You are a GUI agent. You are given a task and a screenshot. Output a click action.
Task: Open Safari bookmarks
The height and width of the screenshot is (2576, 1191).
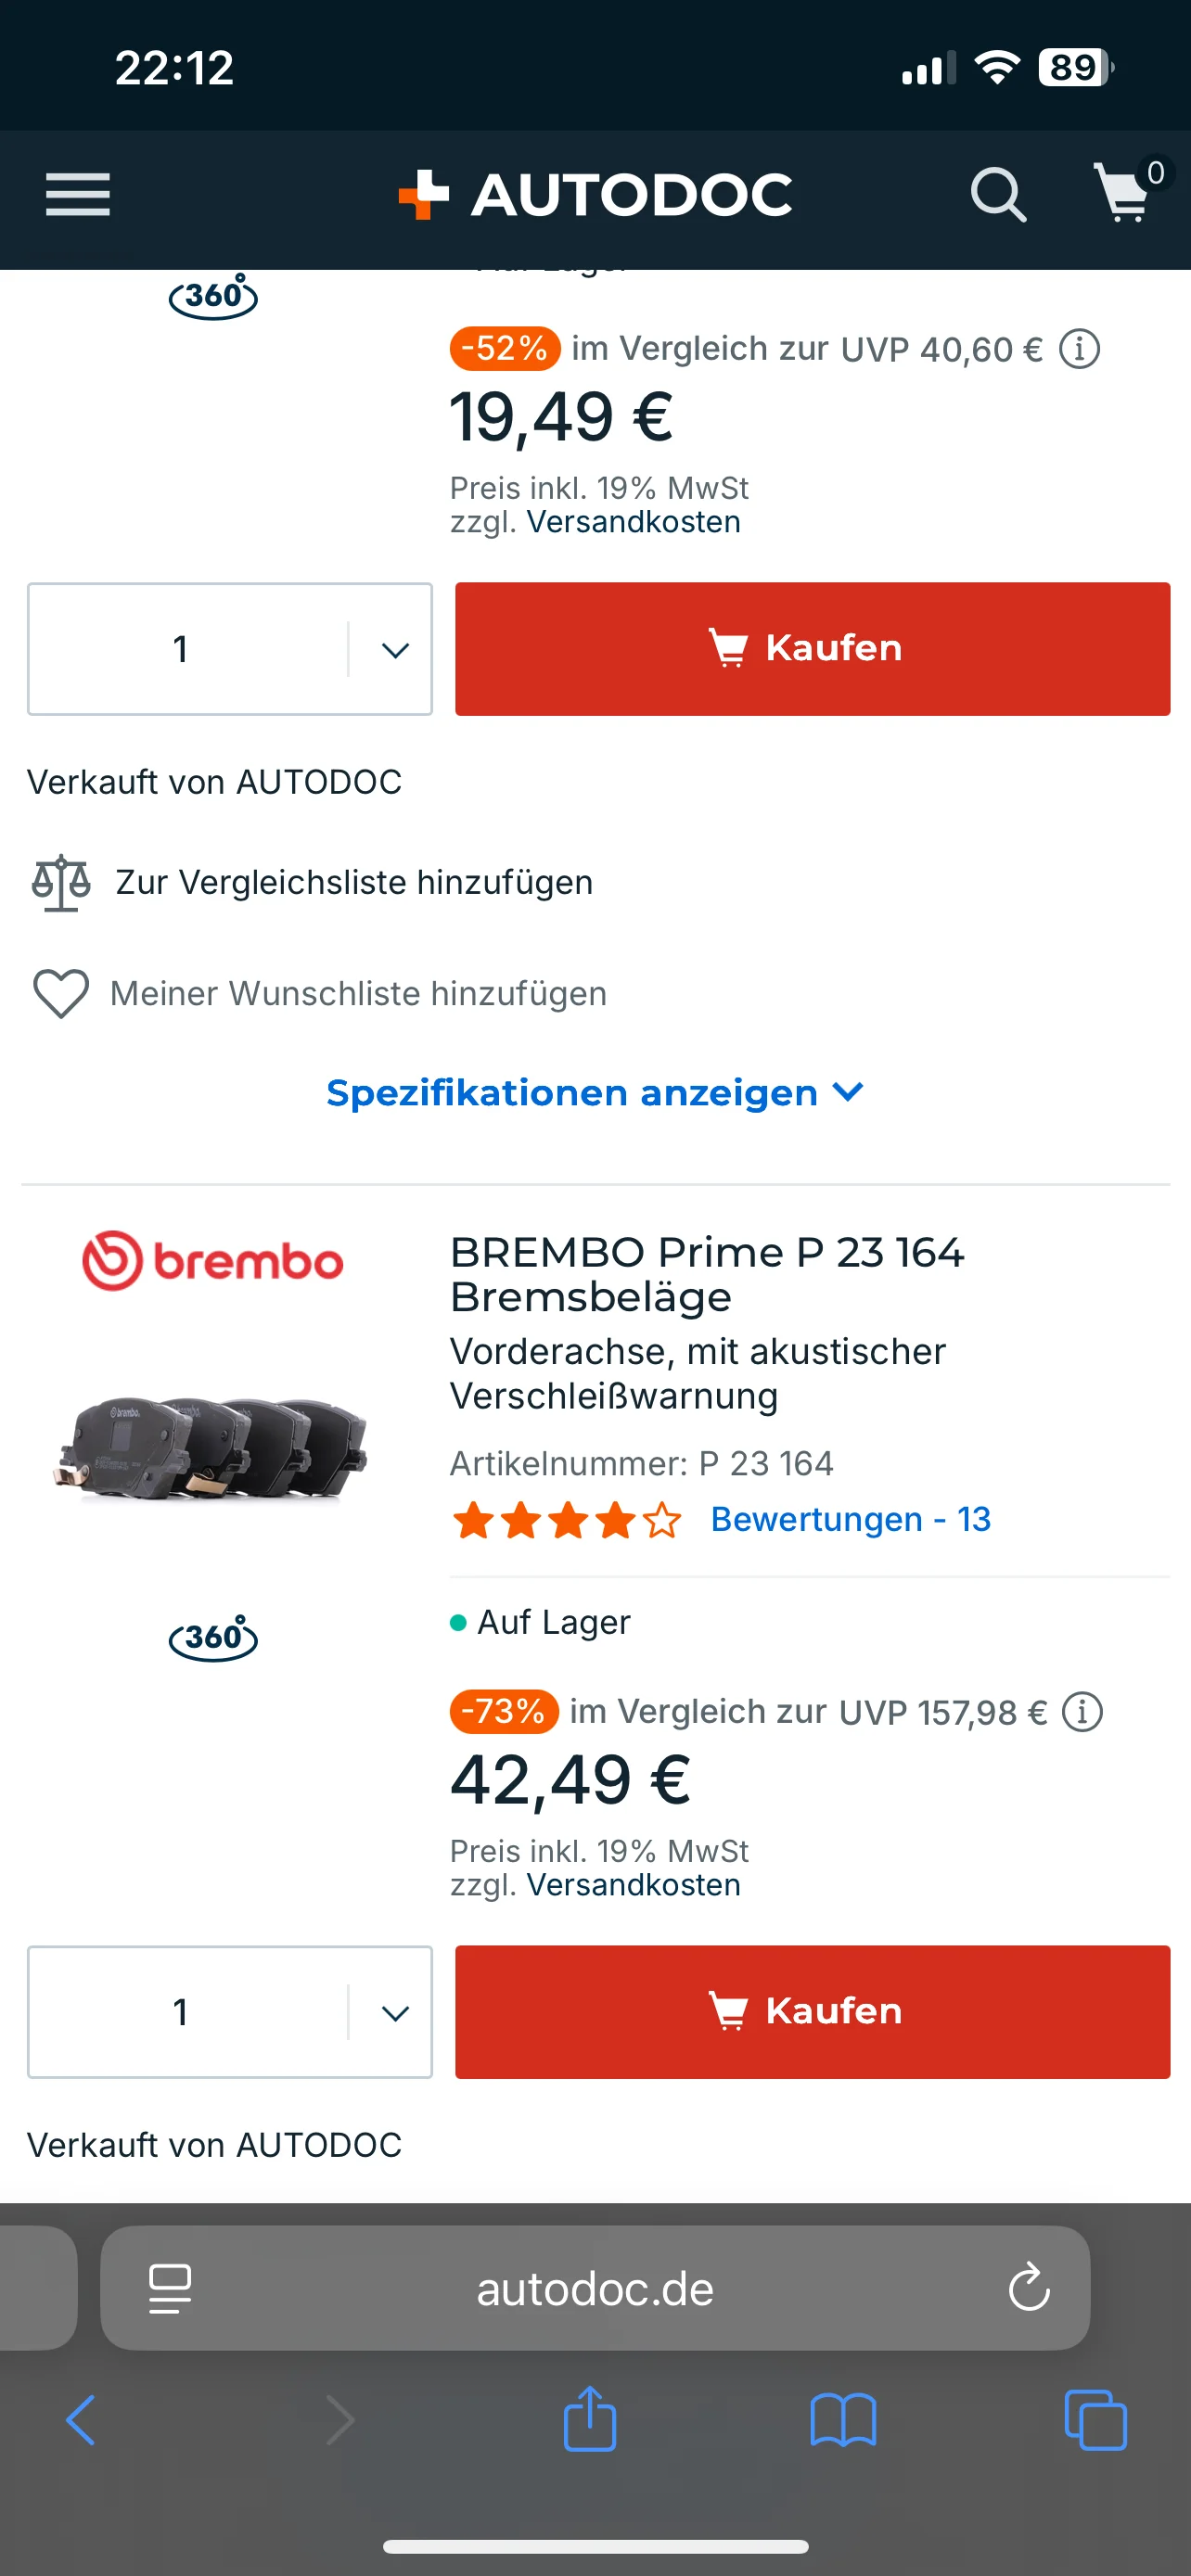(843, 2421)
